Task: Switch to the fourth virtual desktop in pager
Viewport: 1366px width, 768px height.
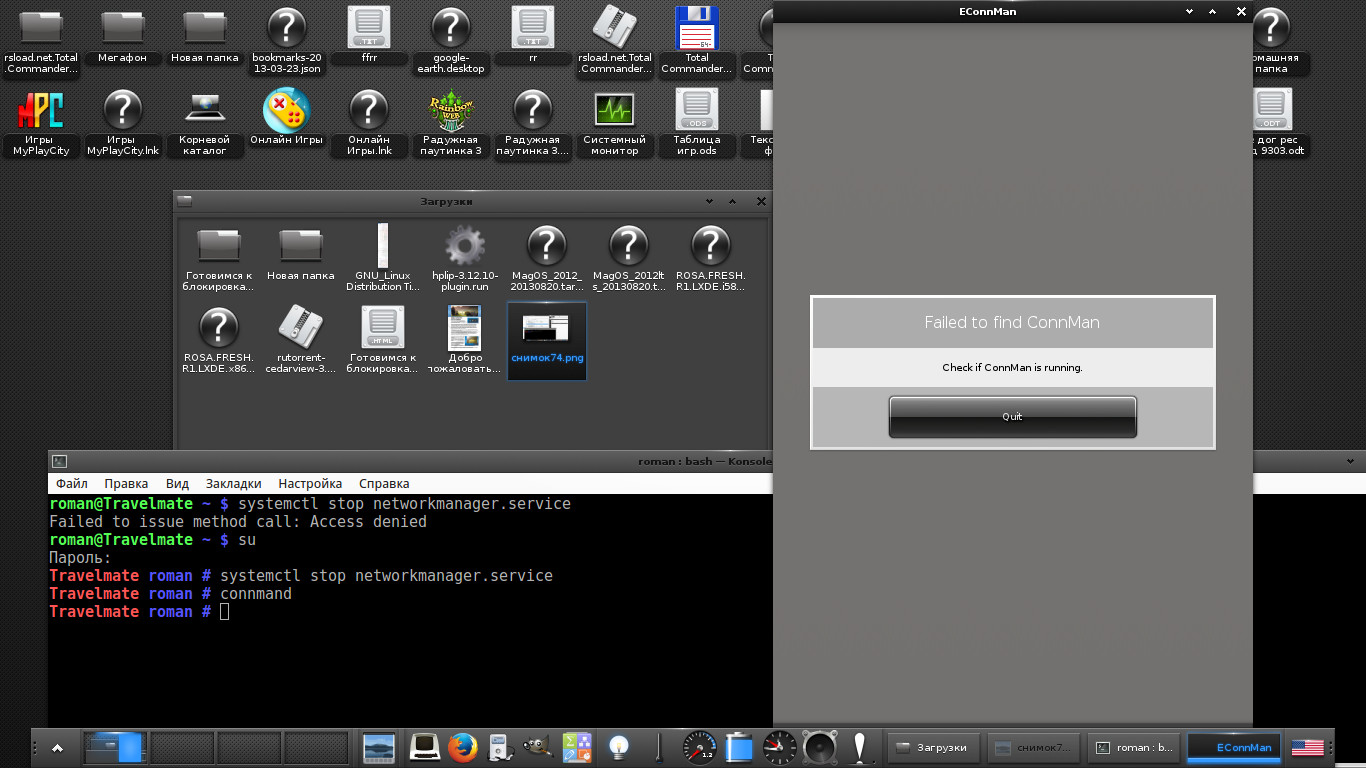Action: coord(316,747)
